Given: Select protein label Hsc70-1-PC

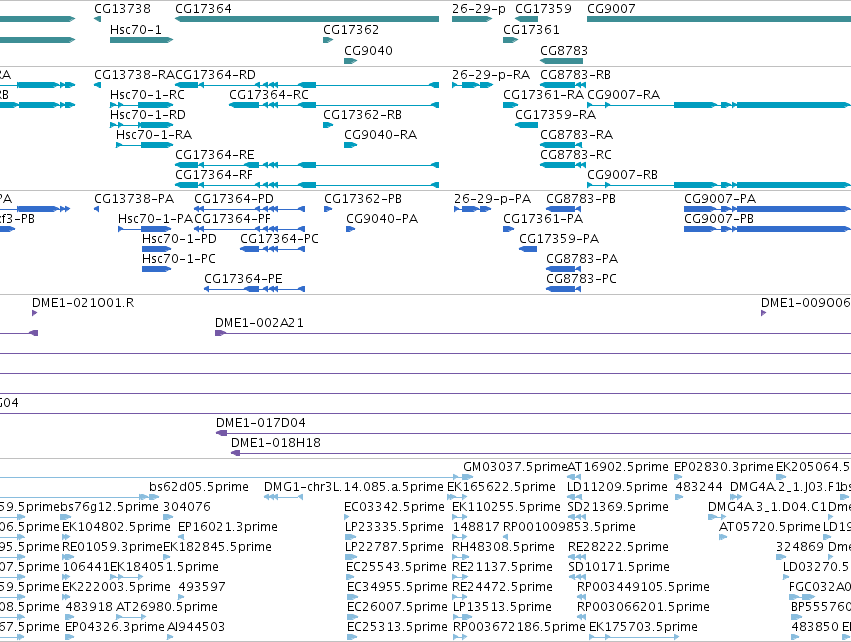Looking at the screenshot, I should [x=179, y=258].
